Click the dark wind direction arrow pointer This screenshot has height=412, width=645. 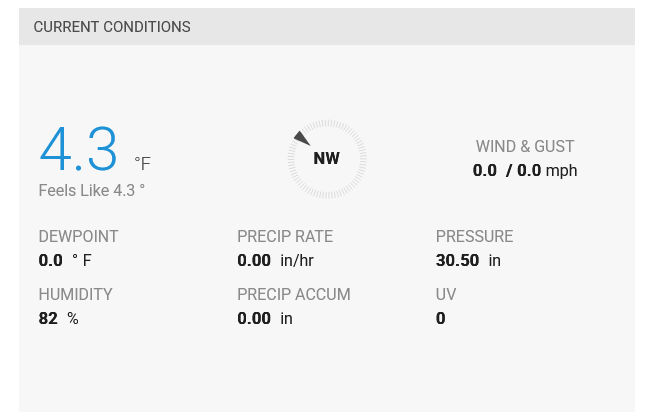[x=301, y=138]
